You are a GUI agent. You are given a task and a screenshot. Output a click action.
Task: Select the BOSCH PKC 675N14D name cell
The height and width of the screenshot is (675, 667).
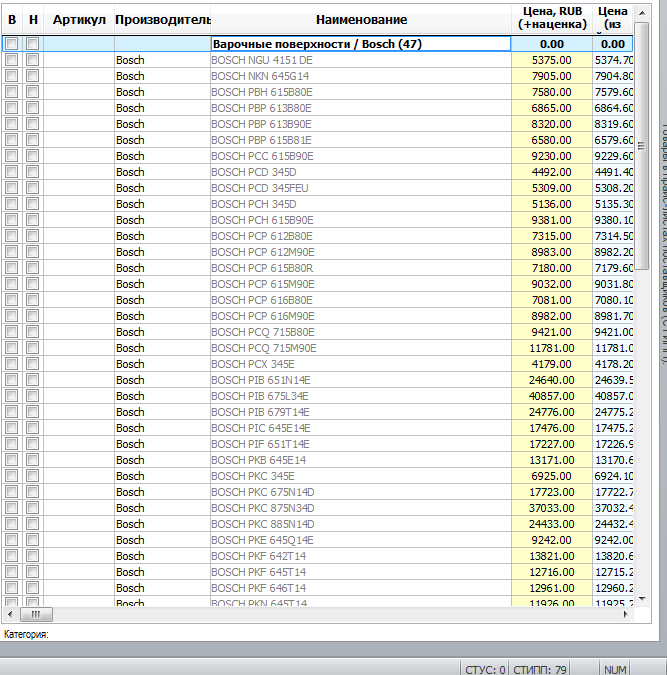pos(361,492)
